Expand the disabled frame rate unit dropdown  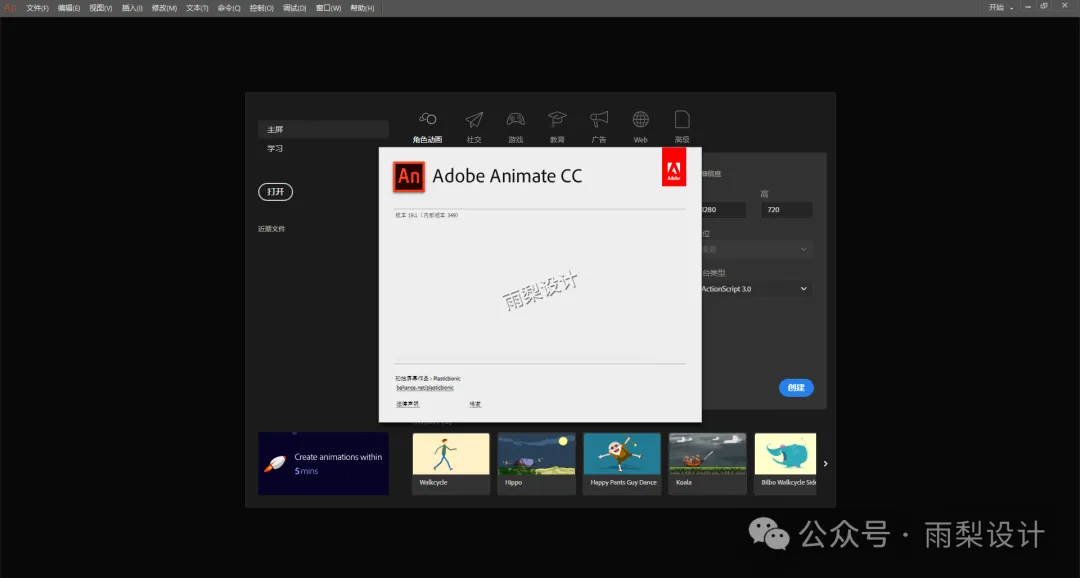(x=756, y=249)
